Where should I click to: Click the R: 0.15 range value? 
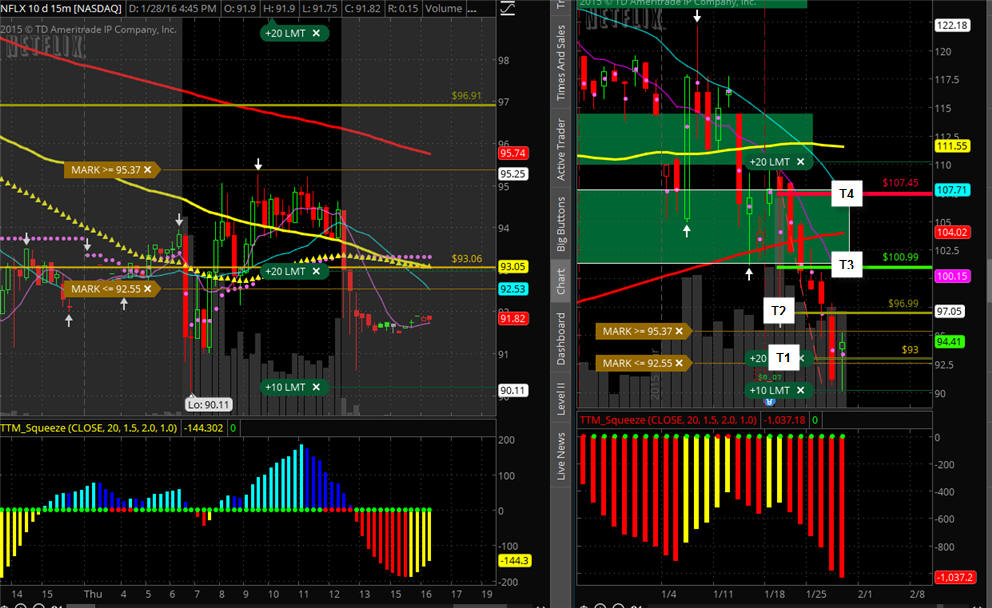[402, 9]
